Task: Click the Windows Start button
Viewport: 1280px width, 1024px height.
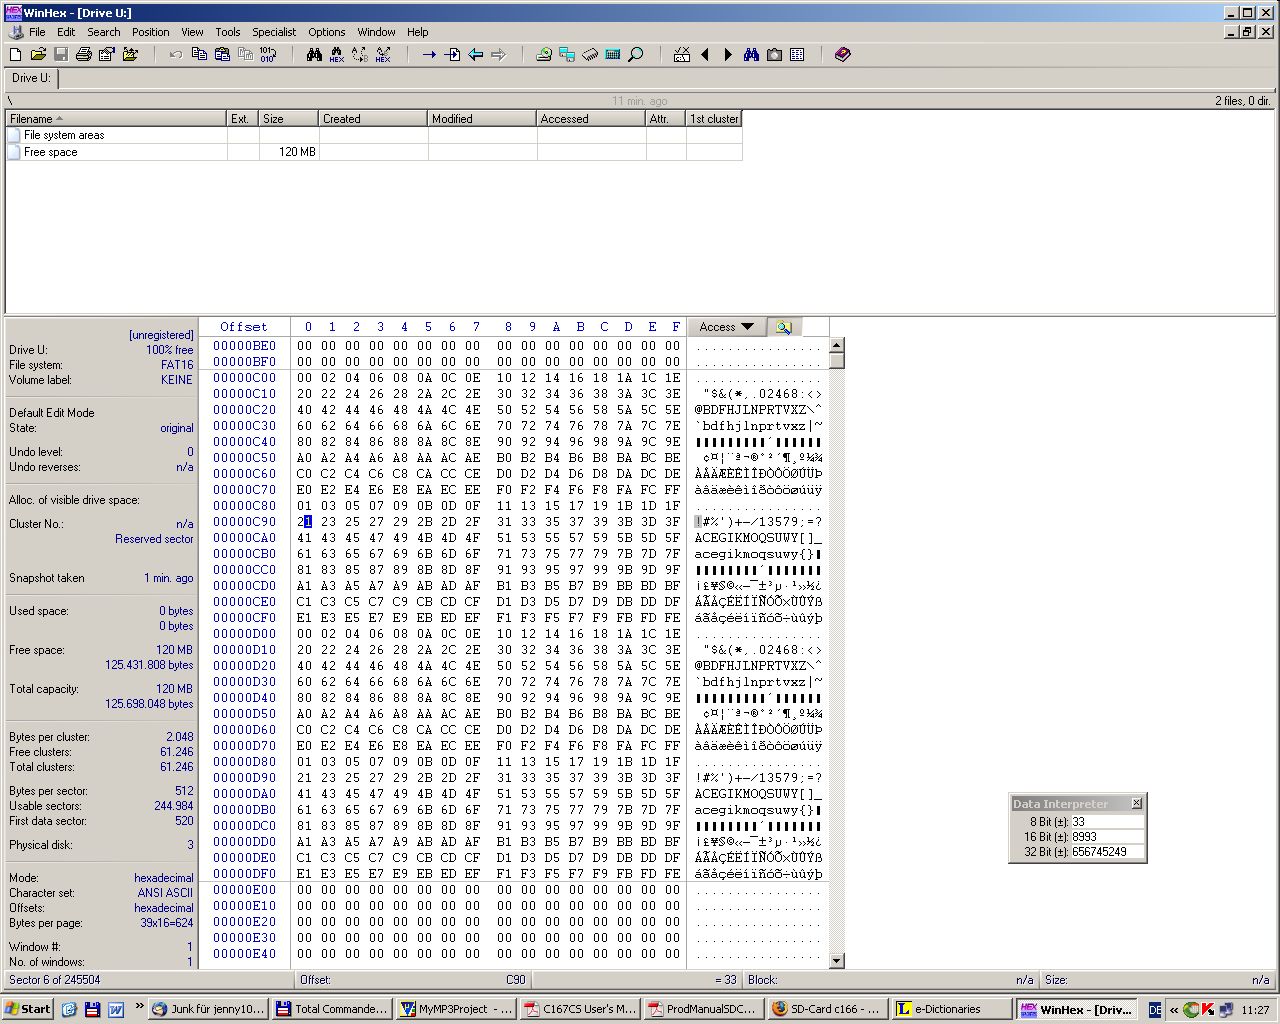Action: 28,1009
